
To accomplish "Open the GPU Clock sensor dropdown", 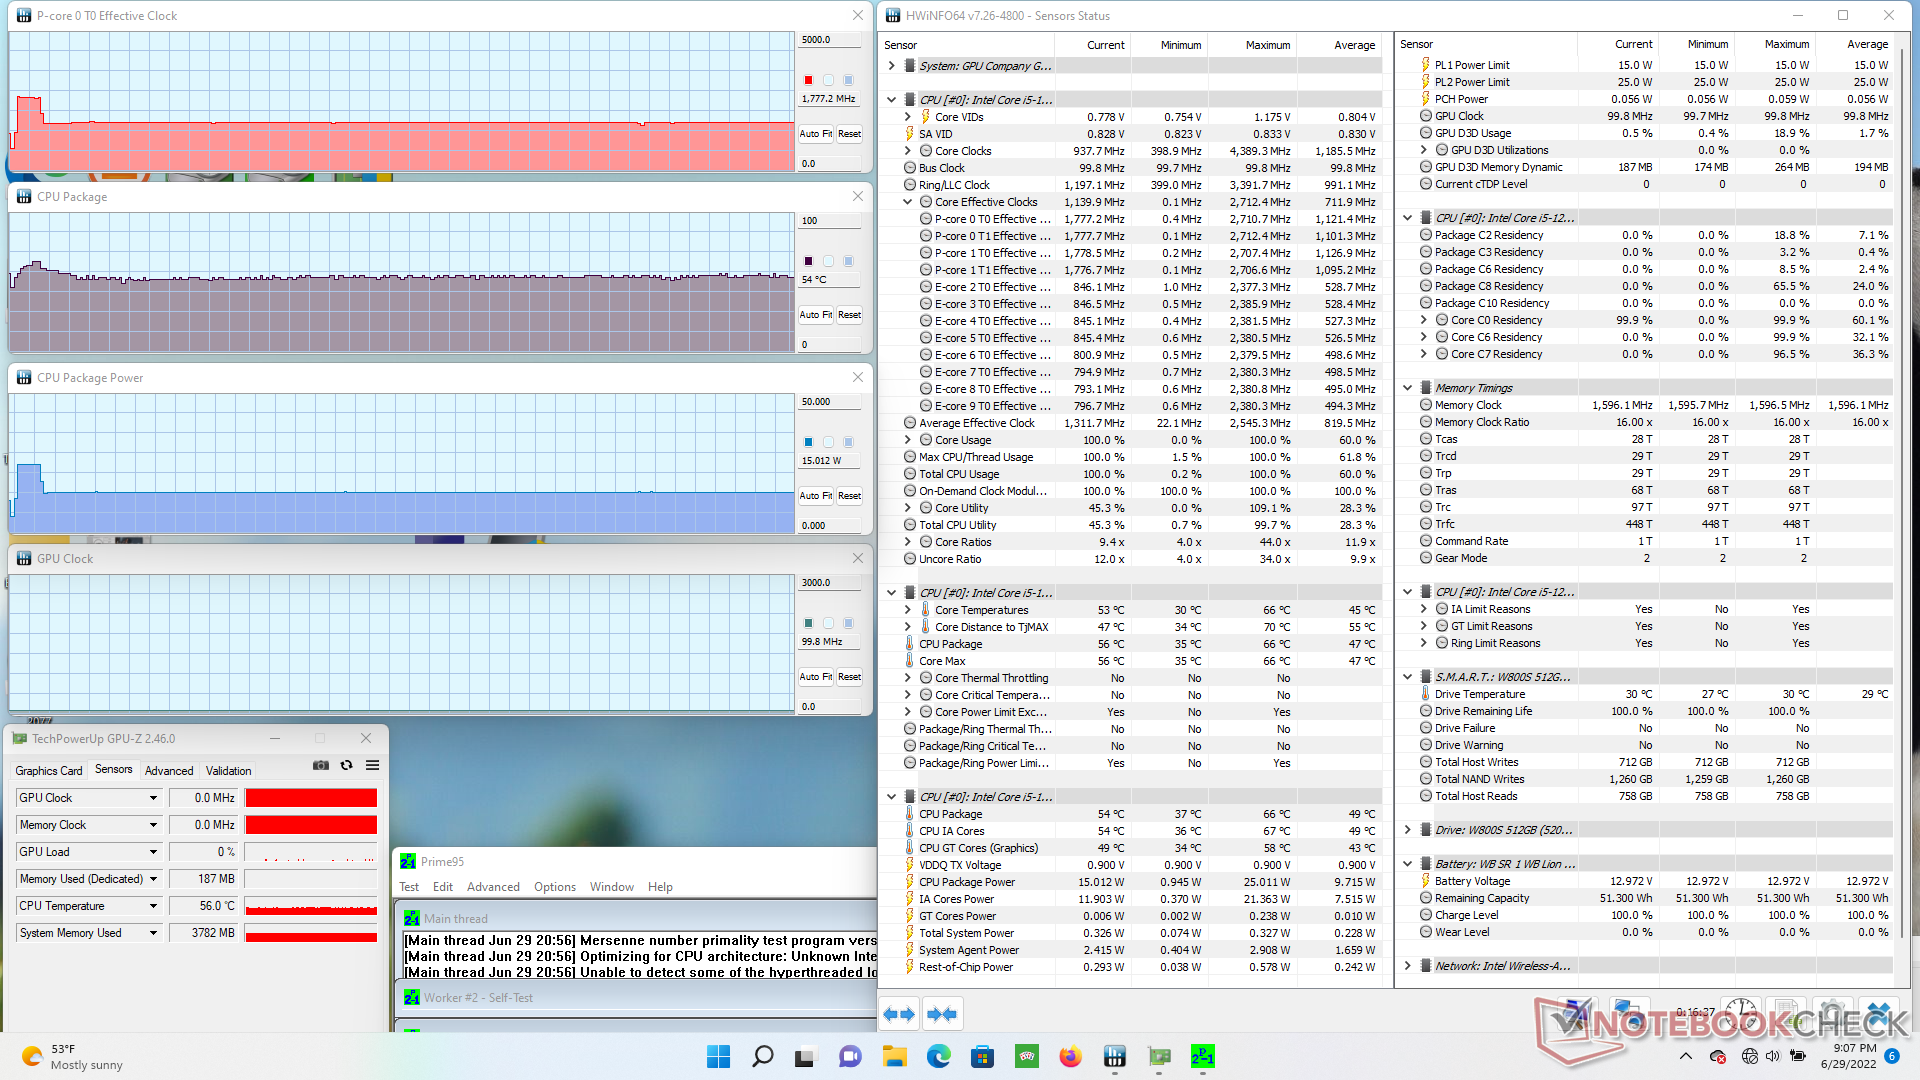I will pyautogui.click(x=153, y=798).
